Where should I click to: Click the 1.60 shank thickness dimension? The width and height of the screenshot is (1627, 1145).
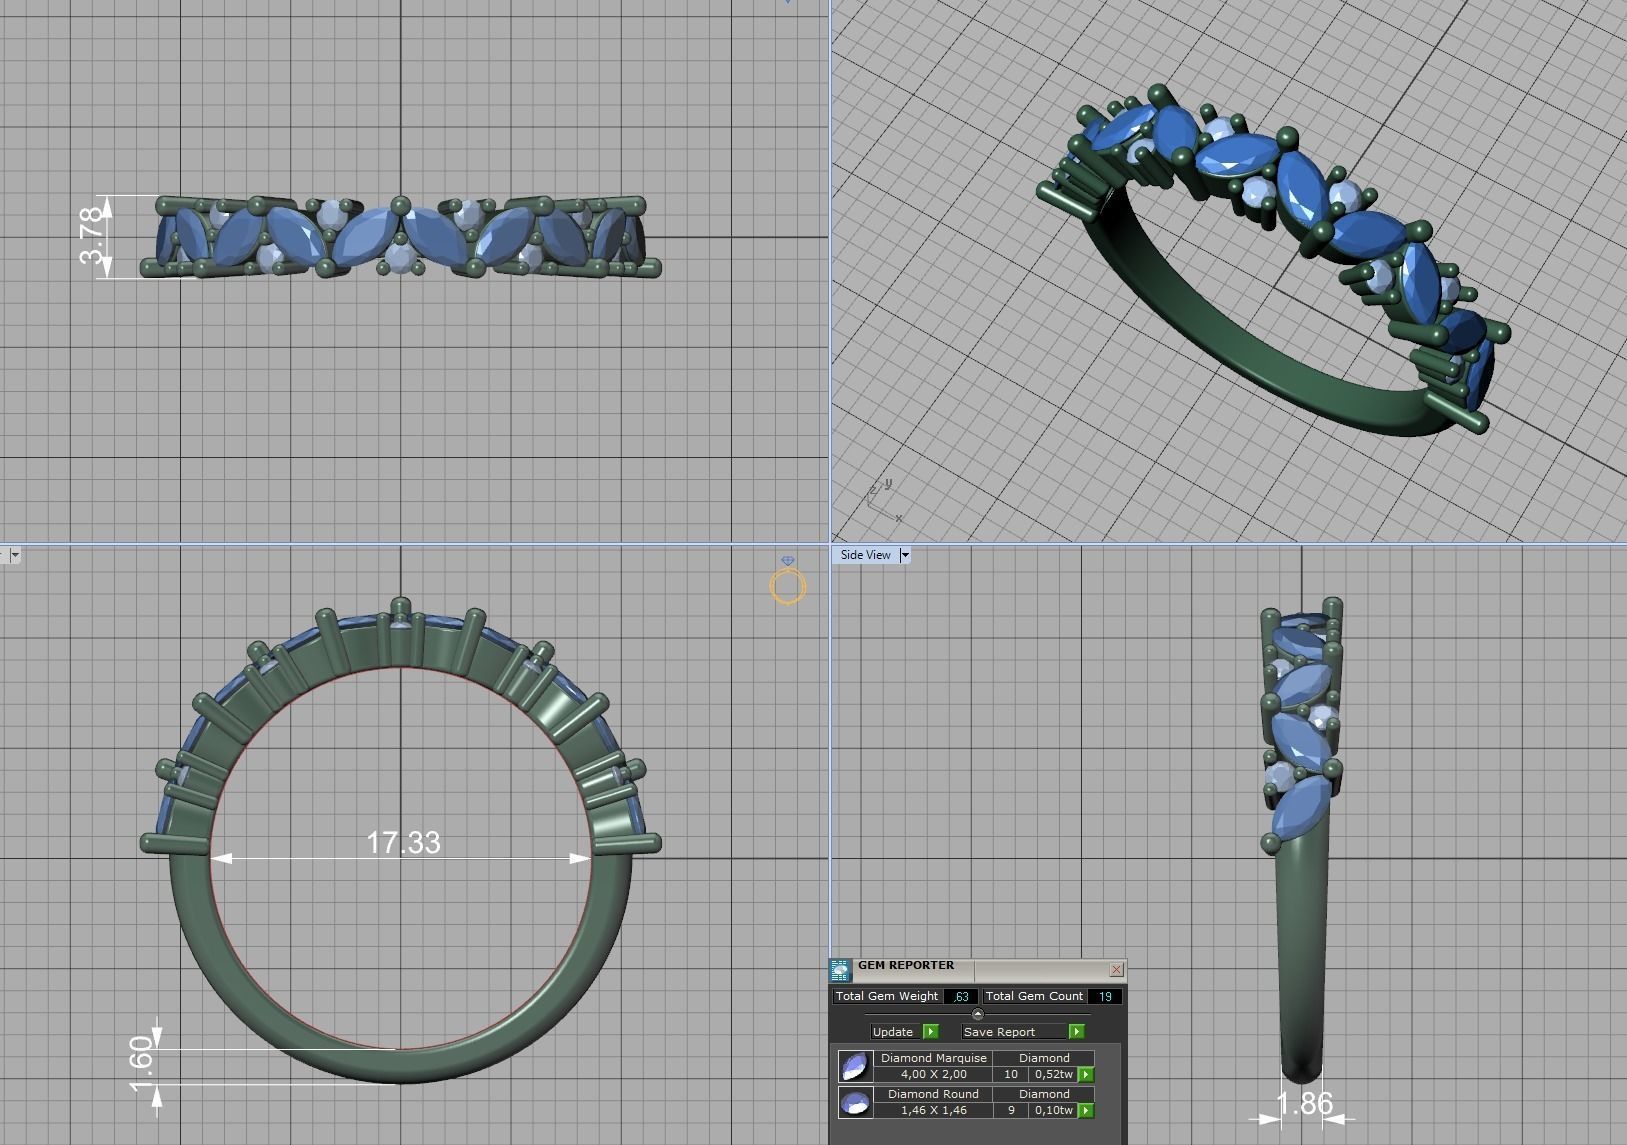click(142, 1065)
